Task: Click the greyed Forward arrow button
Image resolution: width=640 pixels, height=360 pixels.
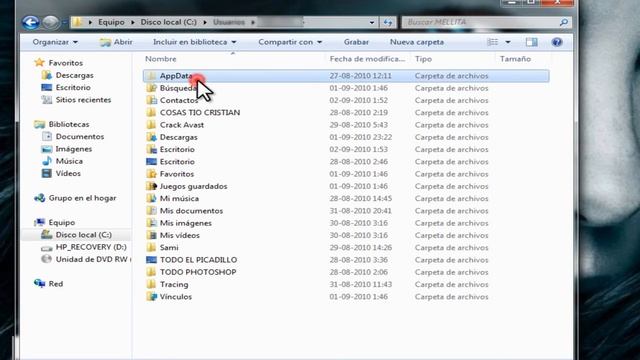Action: coord(51,22)
